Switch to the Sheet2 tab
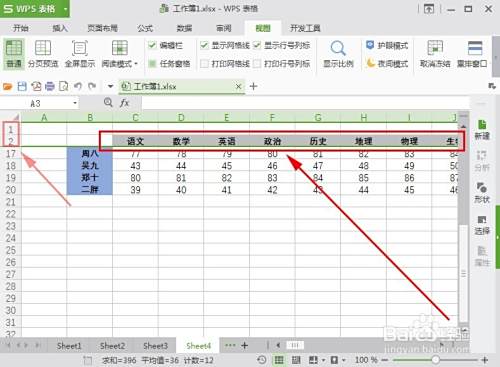 pyautogui.click(x=112, y=346)
